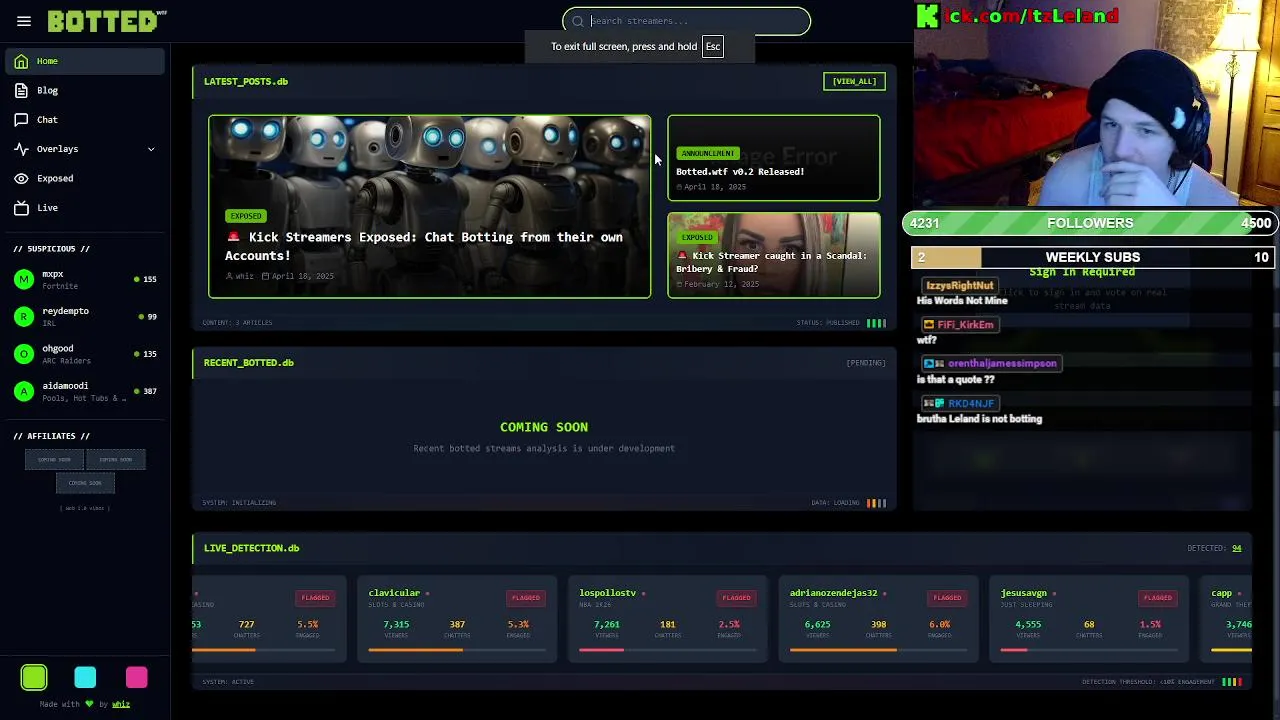1280x720 pixels.
Task: Click IzzysRightNut chat username
Action: pyautogui.click(x=958, y=286)
